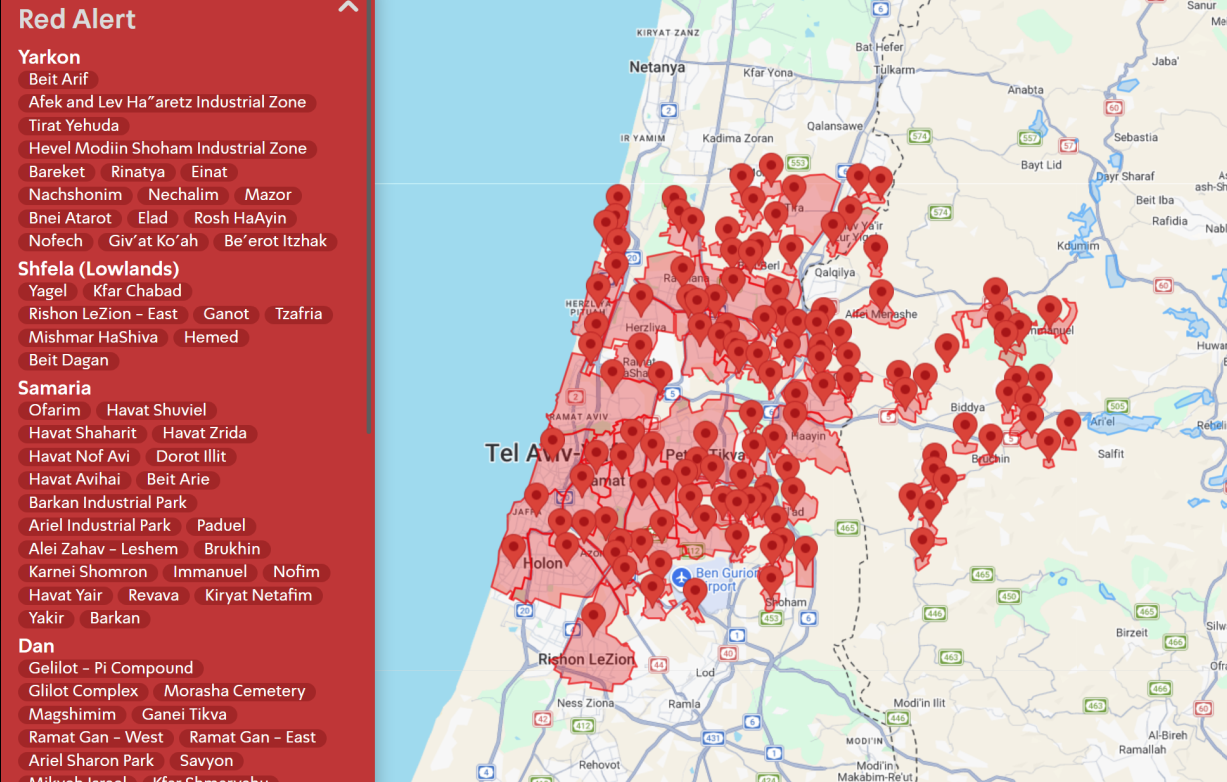The image size is (1227, 782).
Task: Select the Bareket tag
Action: [x=57, y=172]
